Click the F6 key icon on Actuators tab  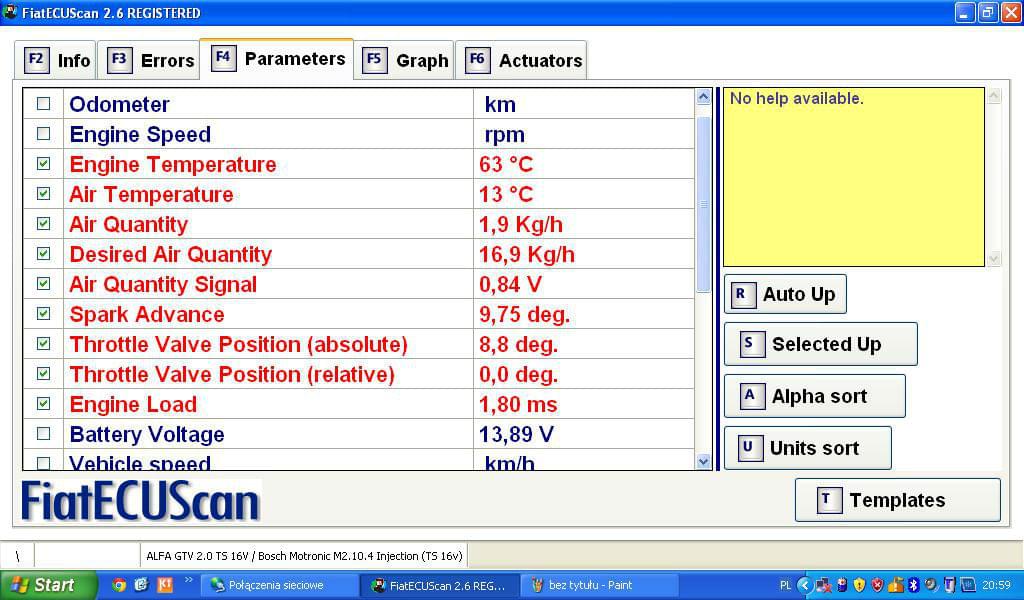pyautogui.click(x=477, y=60)
